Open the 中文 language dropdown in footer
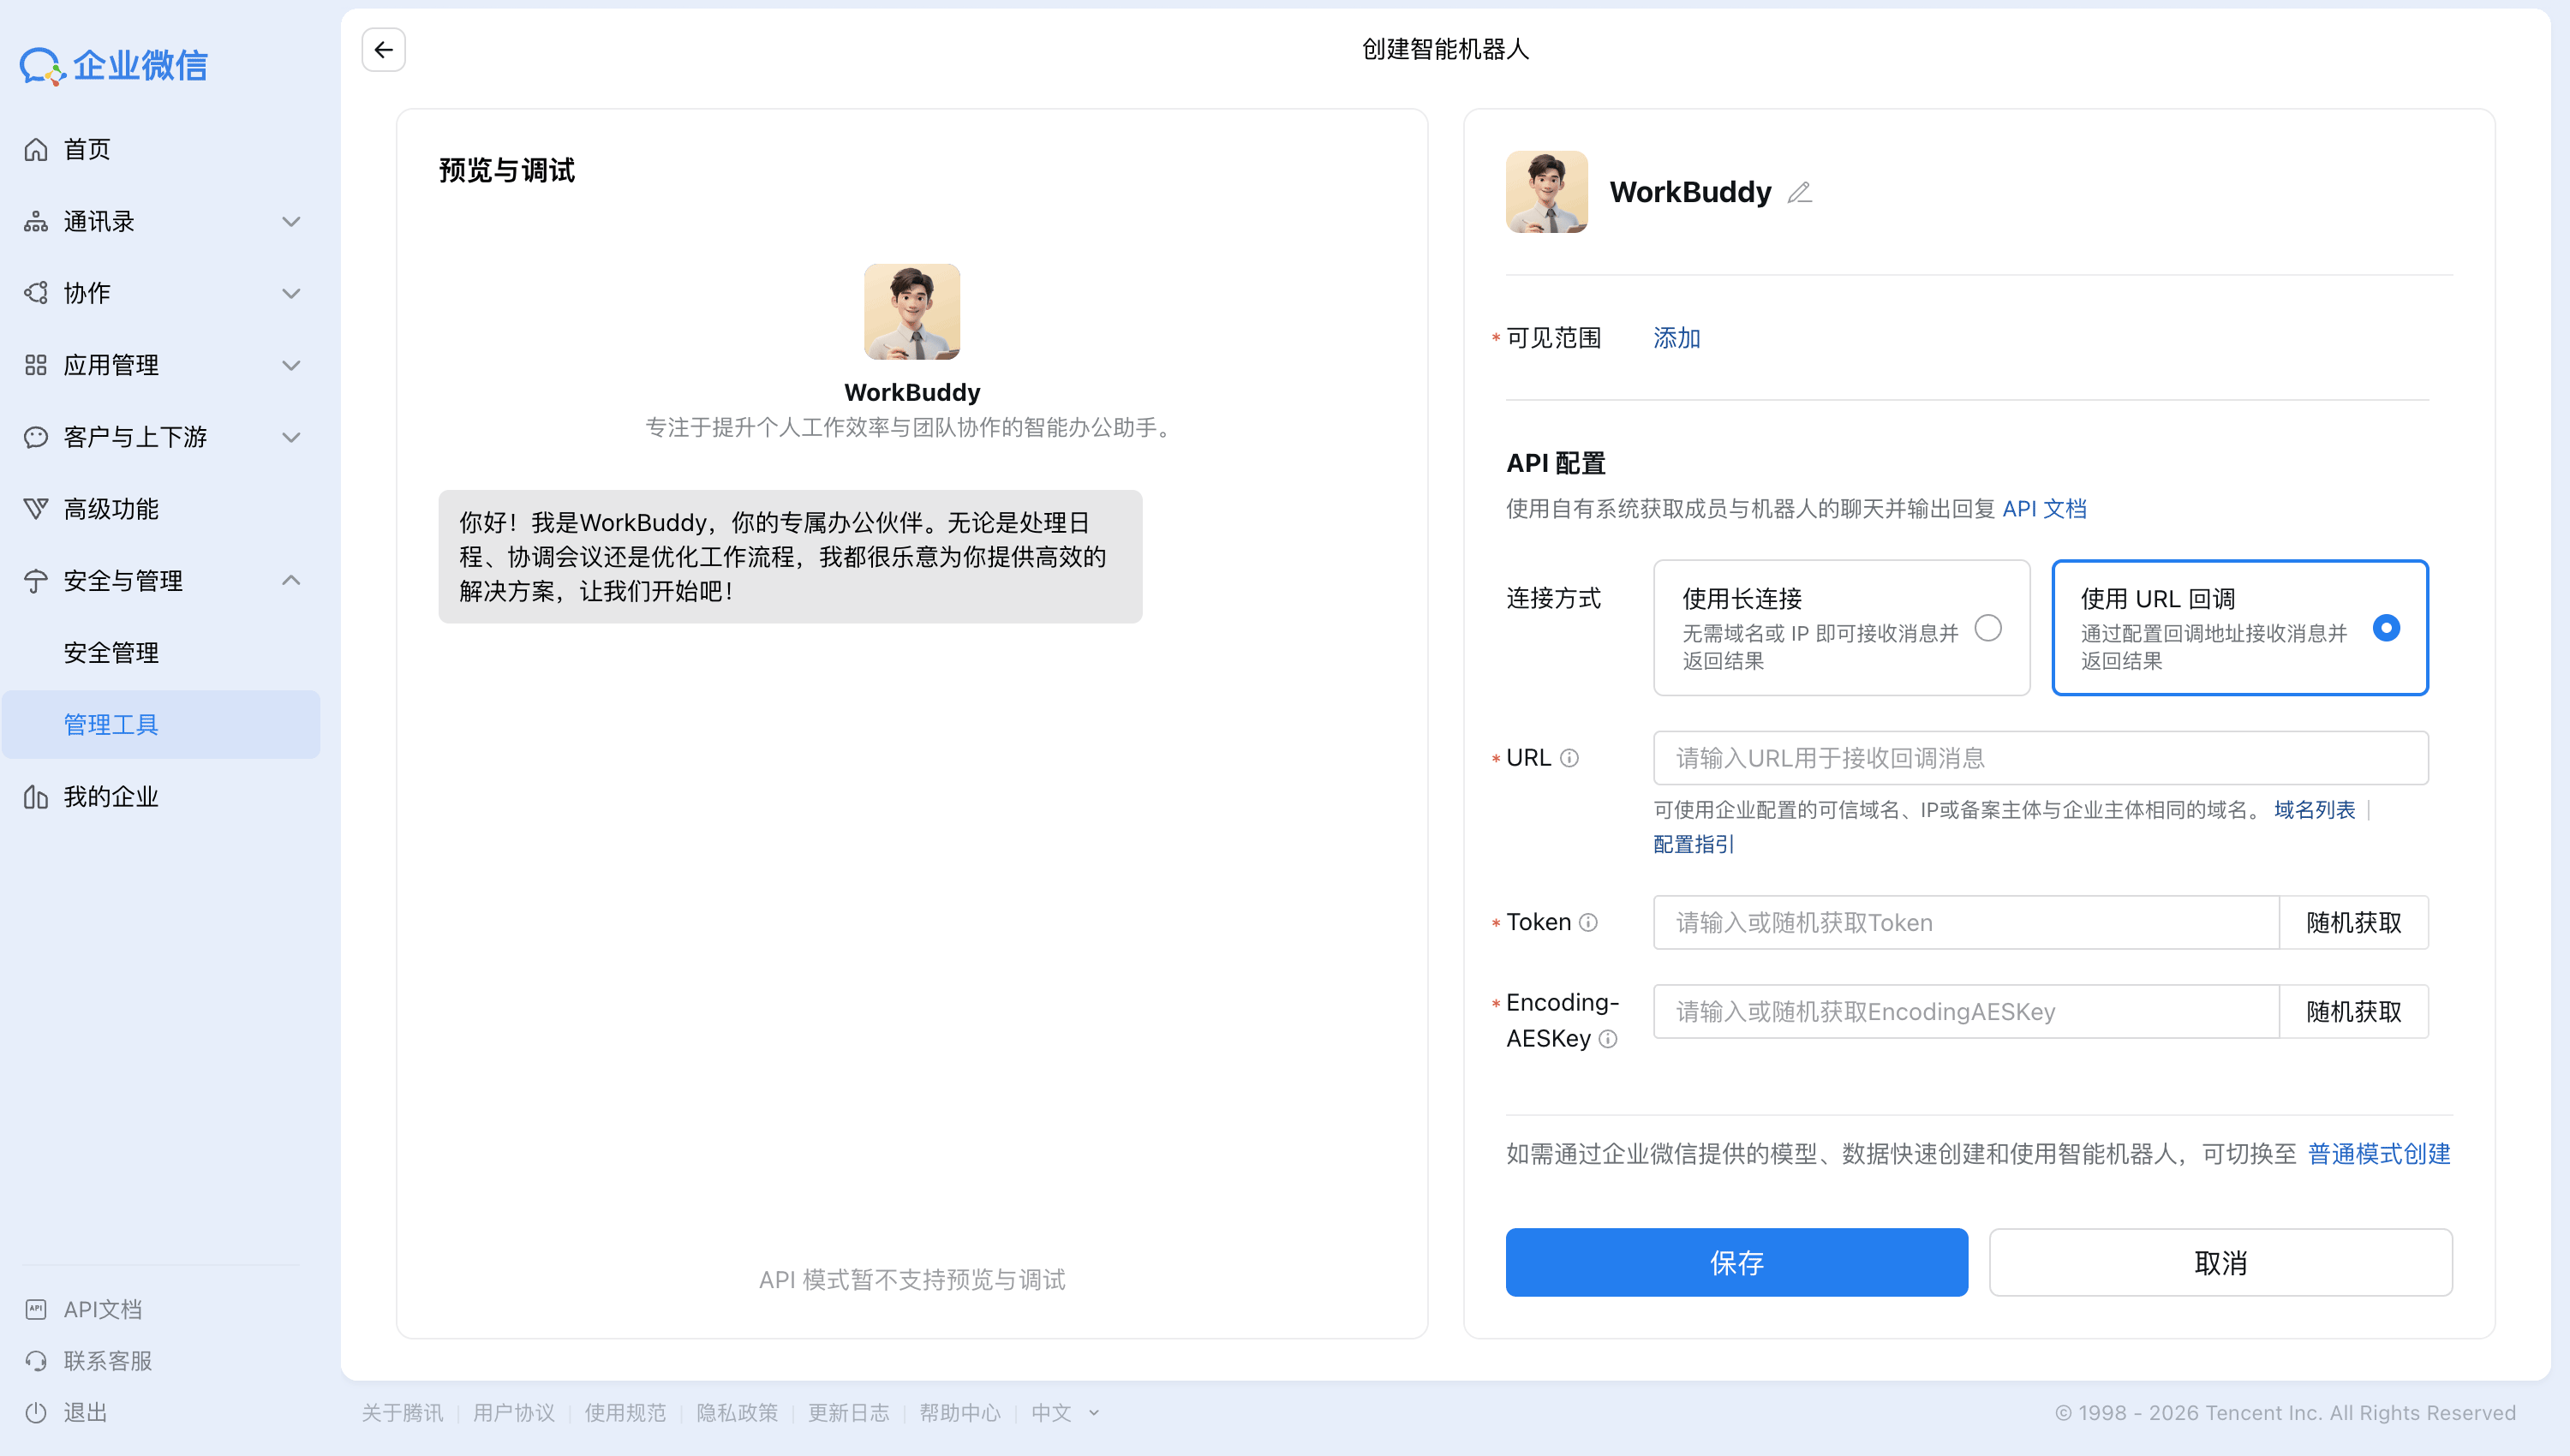This screenshot has width=2570, height=1456. coord(1062,1412)
